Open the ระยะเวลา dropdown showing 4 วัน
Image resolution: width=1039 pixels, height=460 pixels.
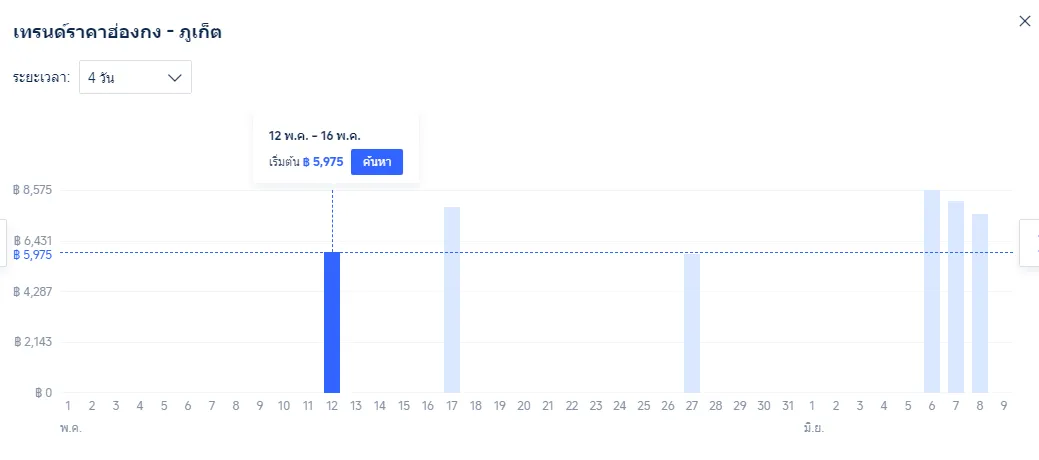point(135,78)
